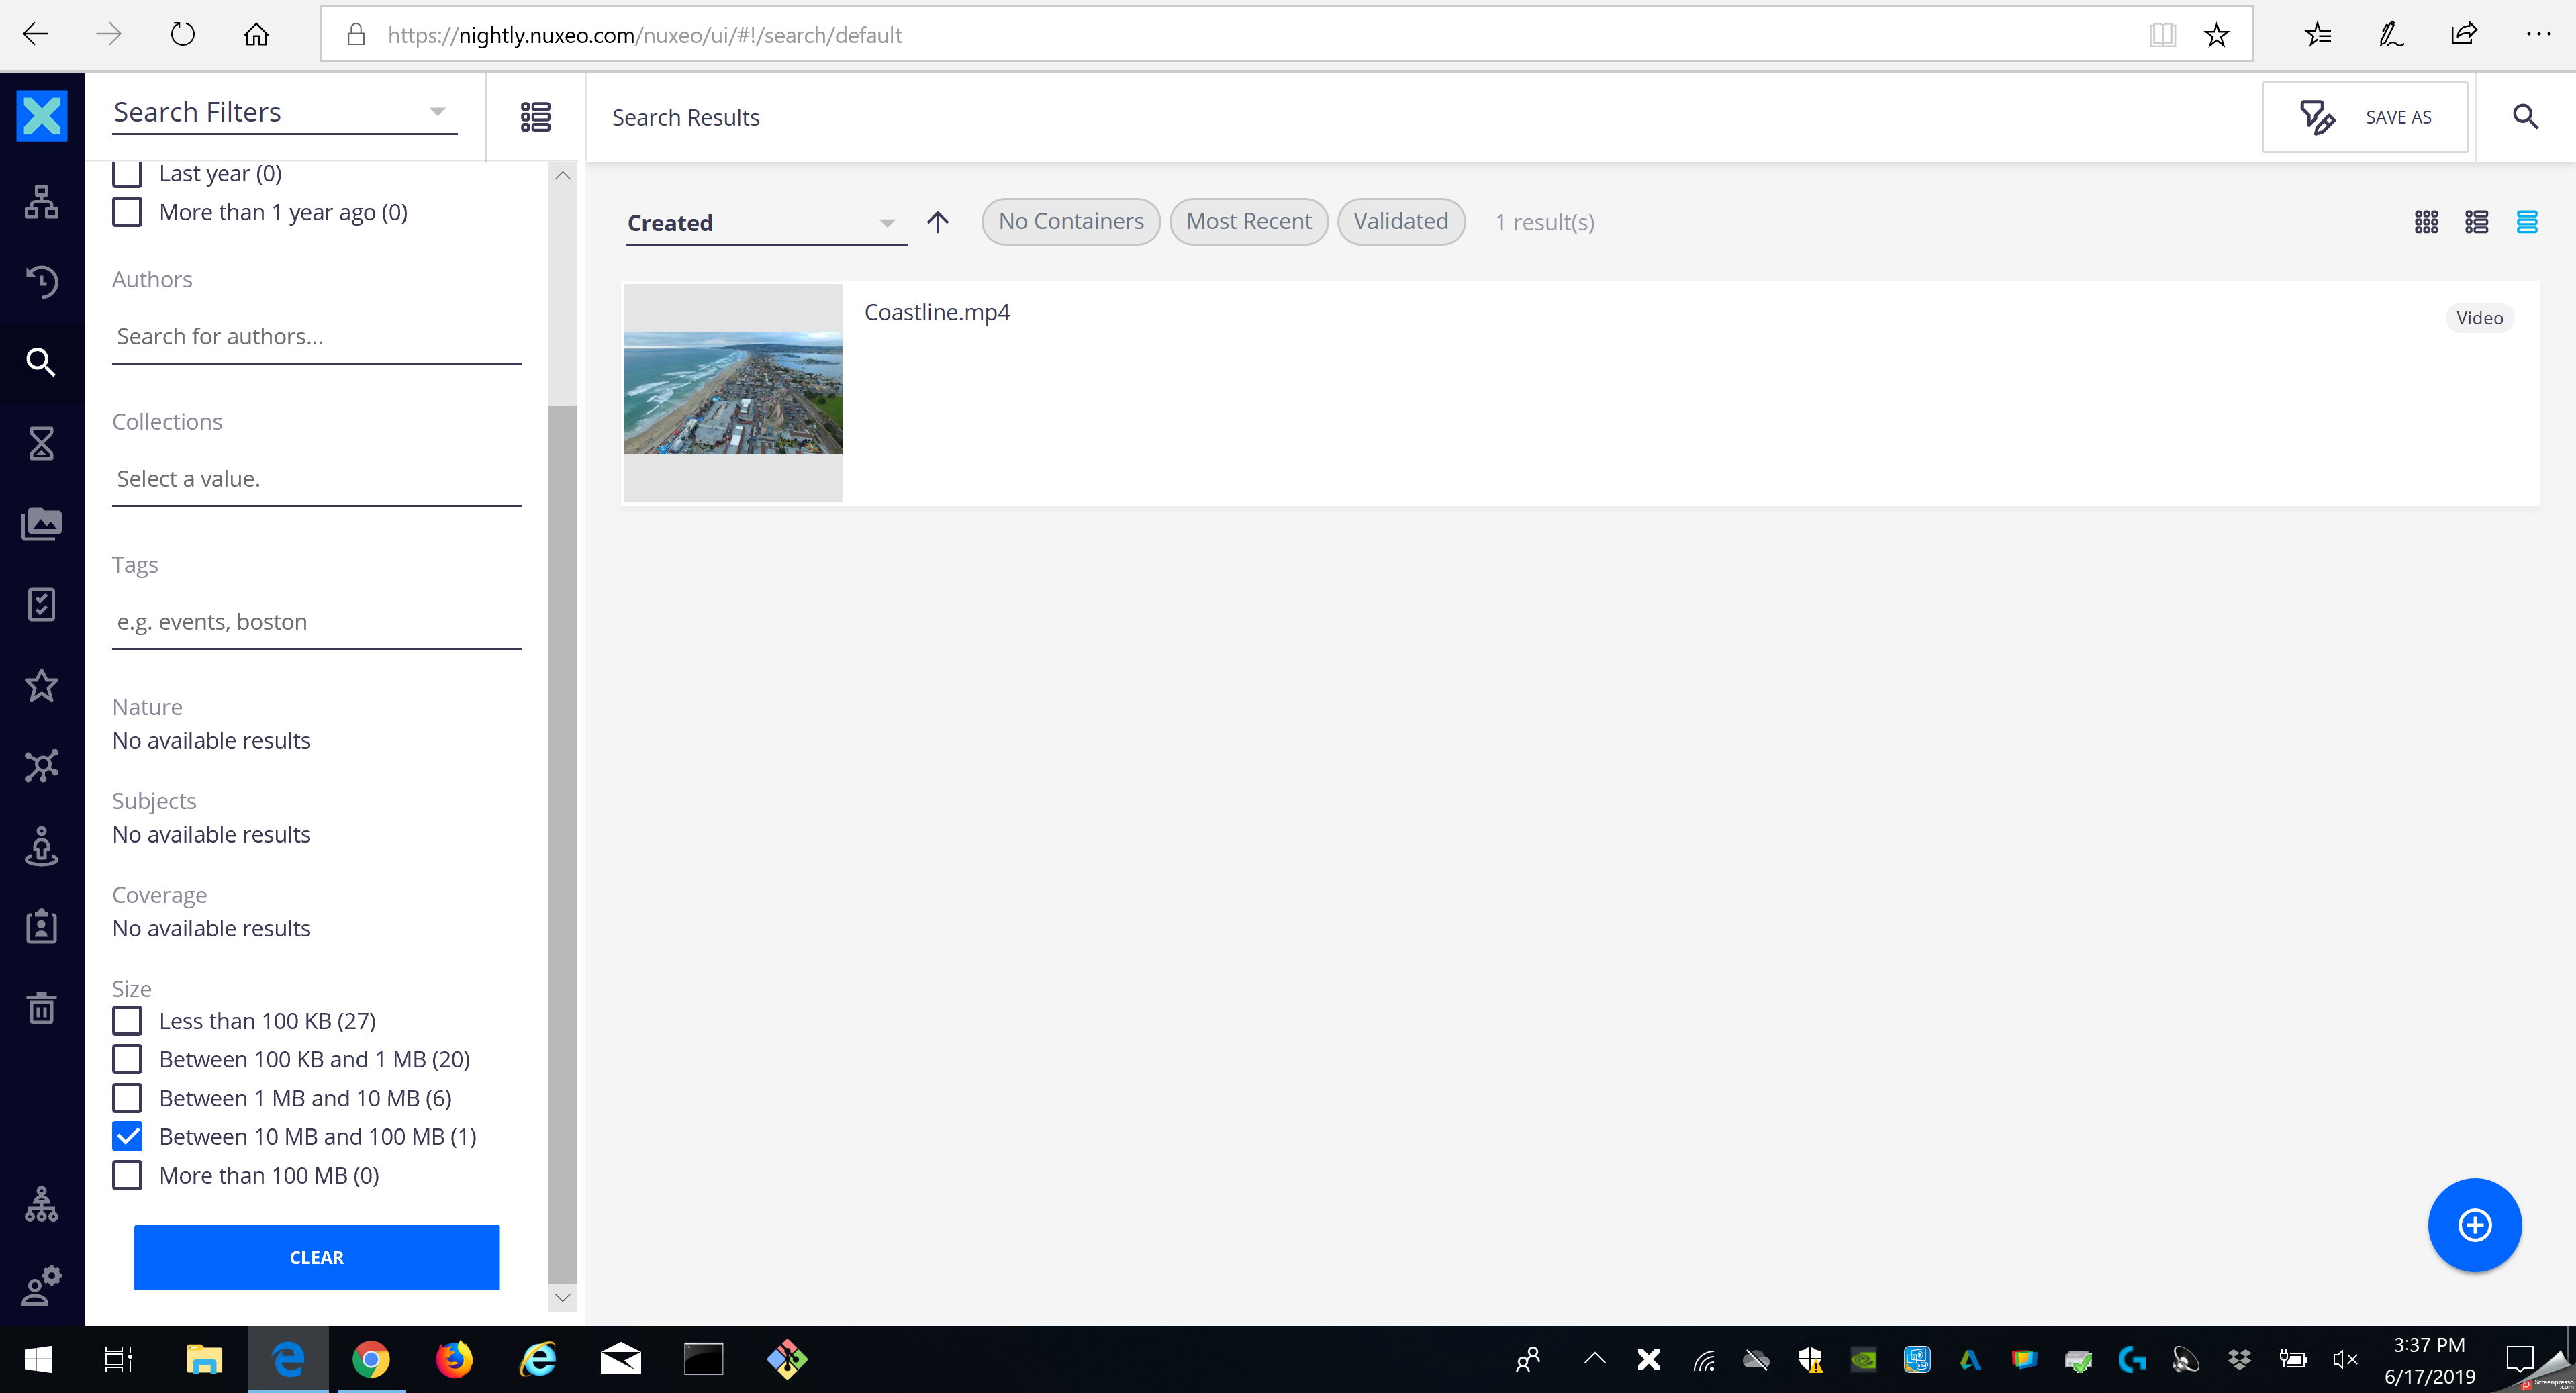The image size is (2576, 1393).
Task: Open the trash icon in the sidebar
Action: (x=41, y=1007)
